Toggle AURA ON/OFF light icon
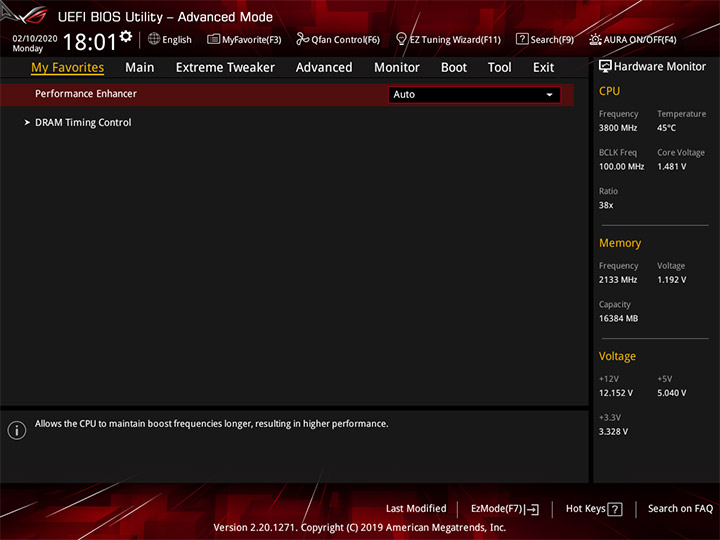720x540 pixels. 595,39
